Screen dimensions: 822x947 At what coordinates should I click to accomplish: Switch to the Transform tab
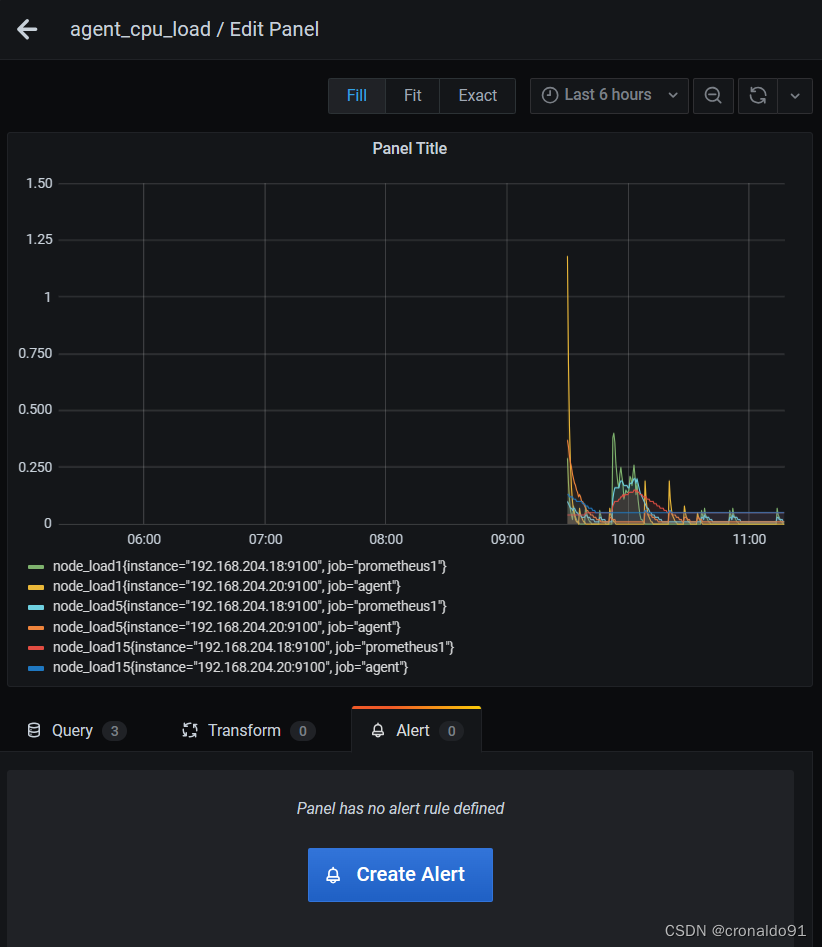tap(248, 731)
